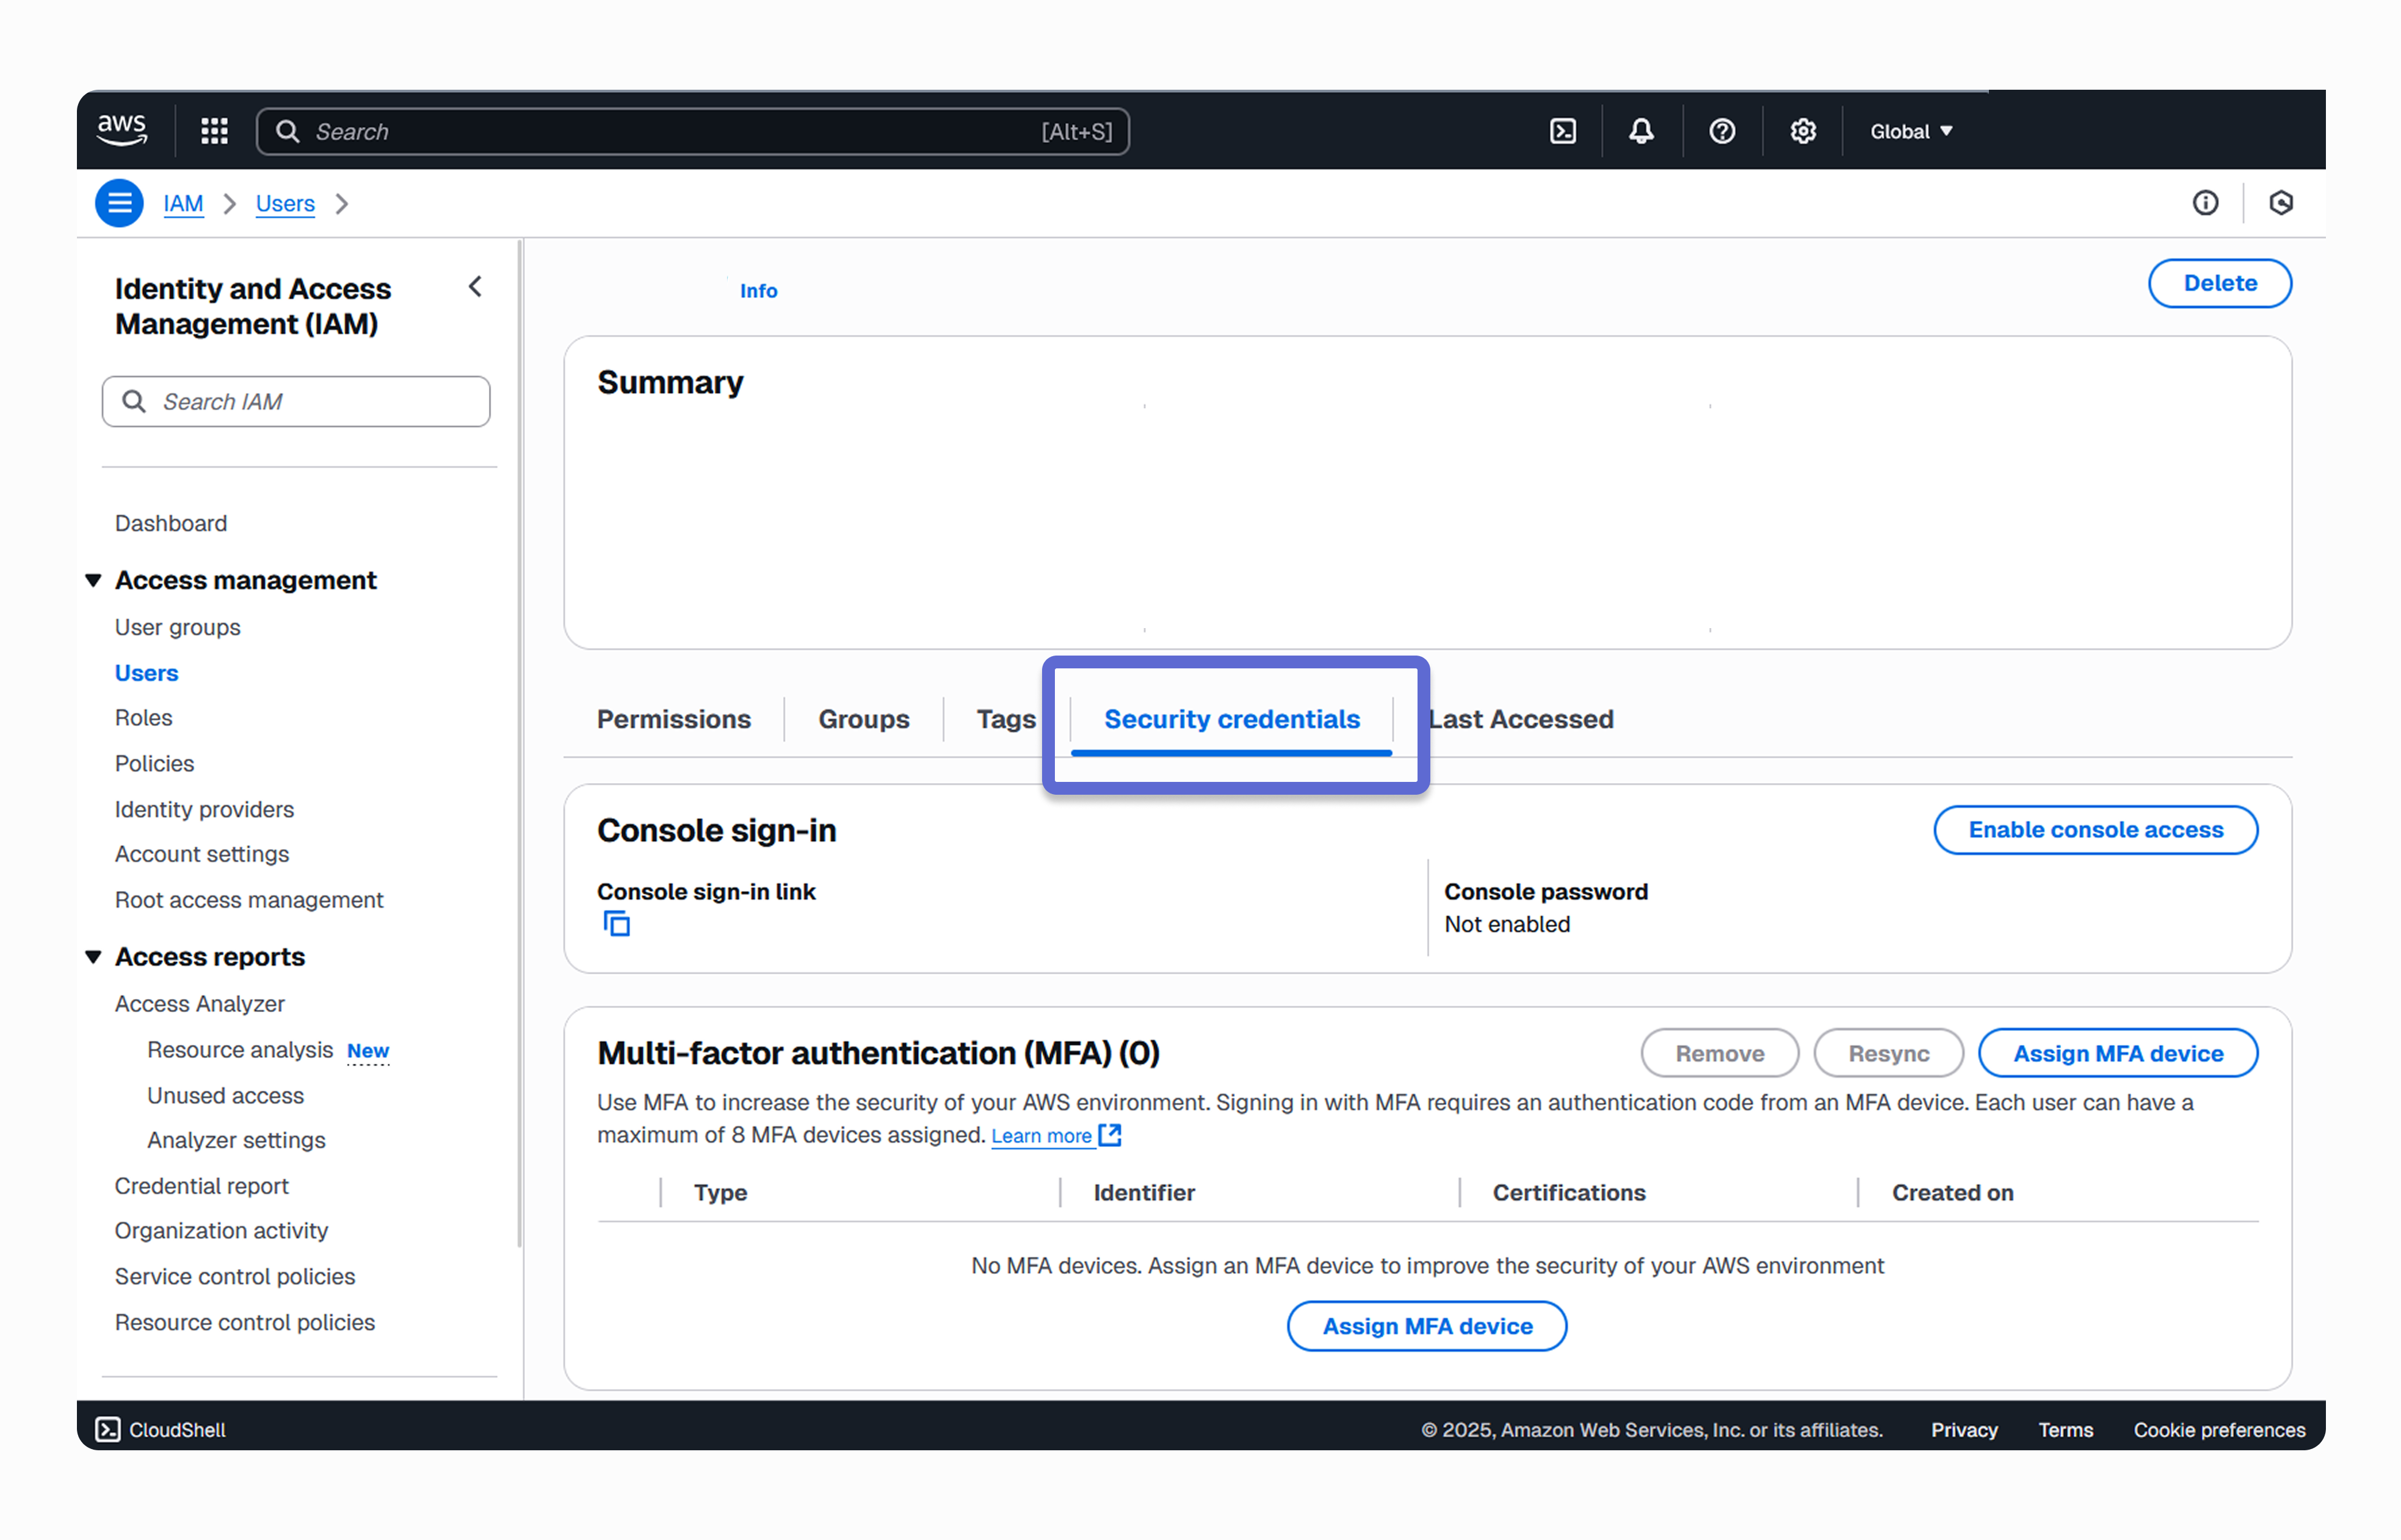2401x1540 pixels.
Task: Open the info panel icon near breadcrumbs
Action: [x=2205, y=203]
